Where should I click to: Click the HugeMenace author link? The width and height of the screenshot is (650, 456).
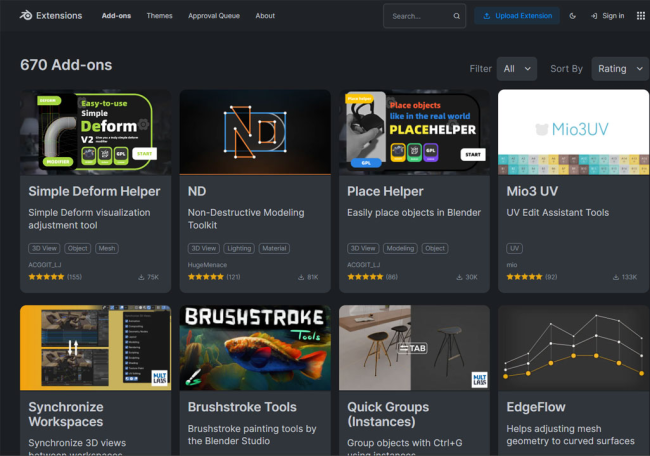click(208, 264)
